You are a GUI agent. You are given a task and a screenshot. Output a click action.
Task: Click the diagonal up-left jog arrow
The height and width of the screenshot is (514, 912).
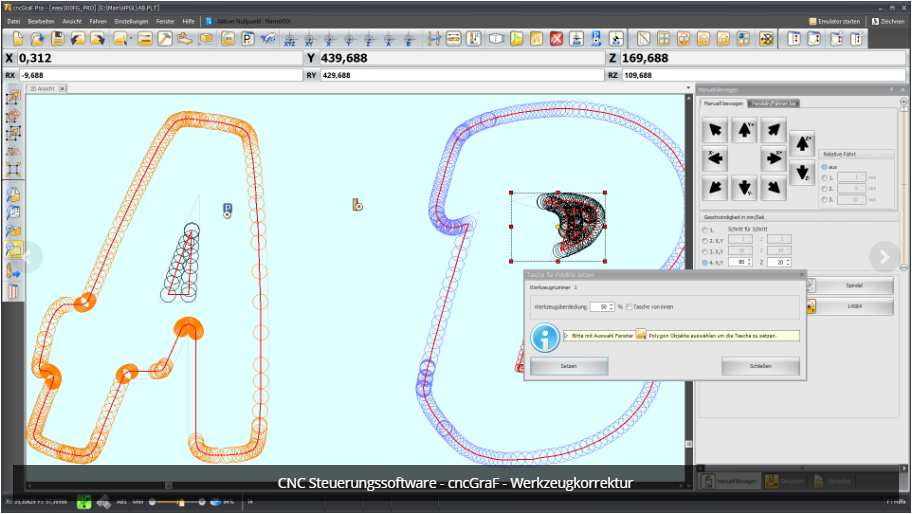coord(715,130)
